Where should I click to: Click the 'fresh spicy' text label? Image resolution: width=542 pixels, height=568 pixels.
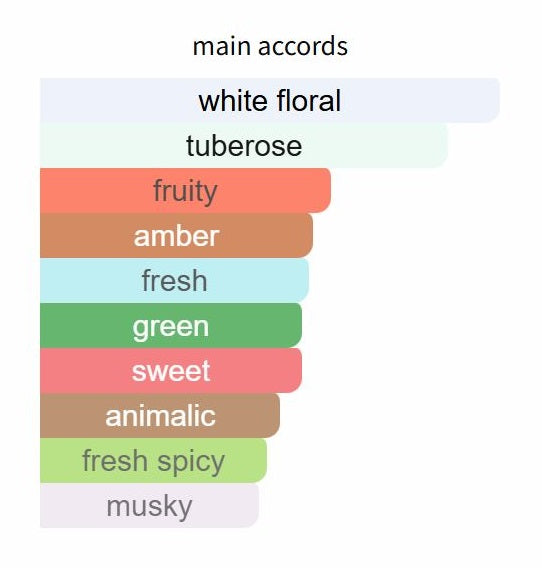coord(153,462)
